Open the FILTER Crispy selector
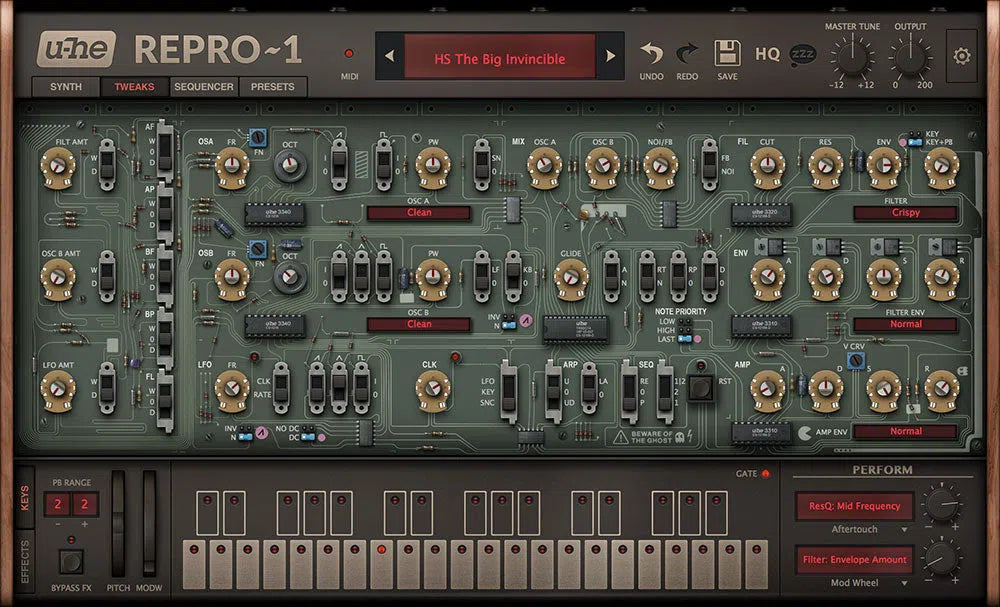This screenshot has width=1000, height=607. pos(905,212)
